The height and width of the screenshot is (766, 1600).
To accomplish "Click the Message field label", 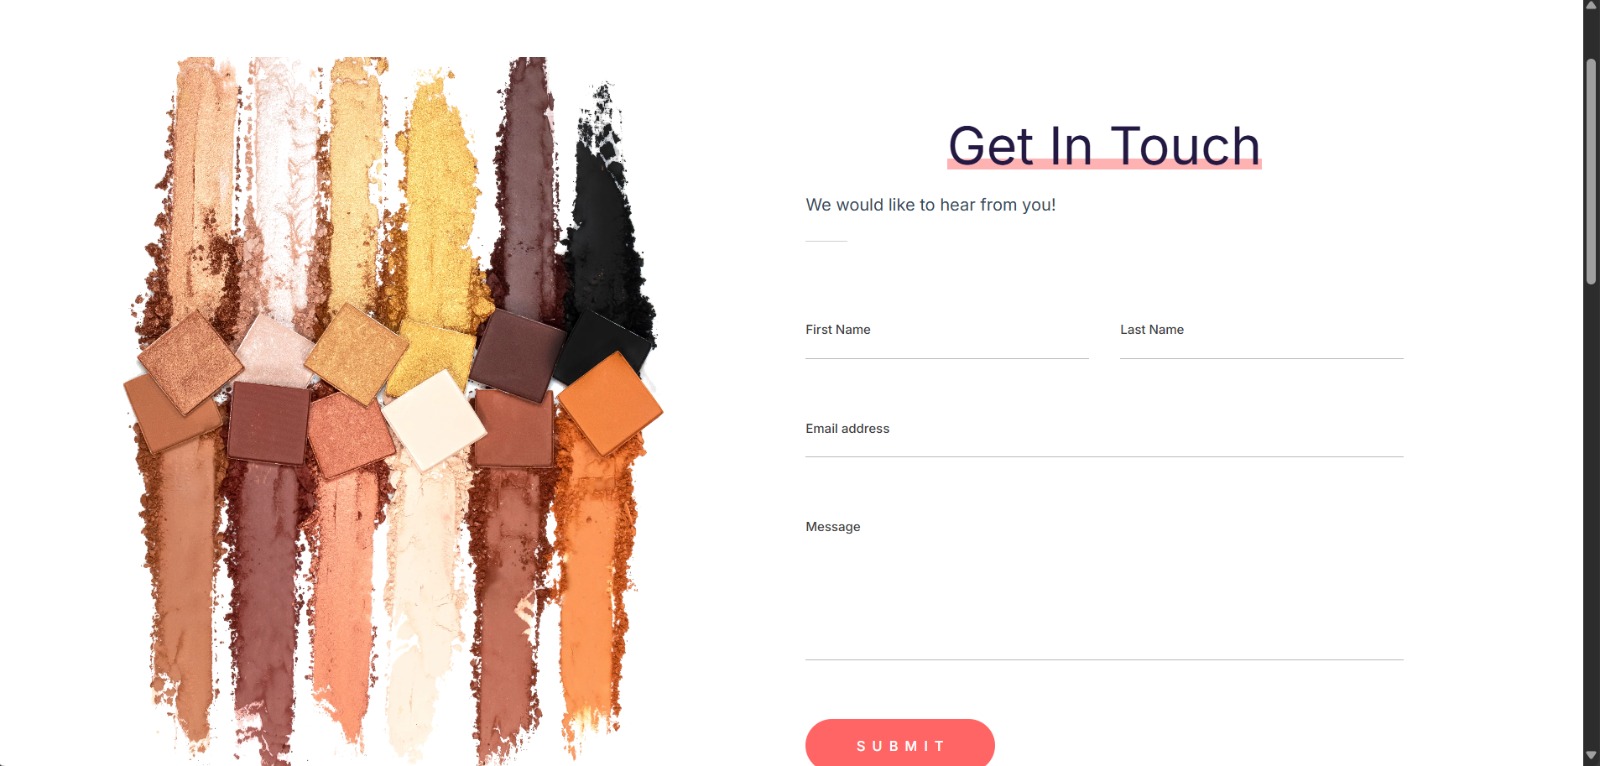I will pyautogui.click(x=833, y=527).
